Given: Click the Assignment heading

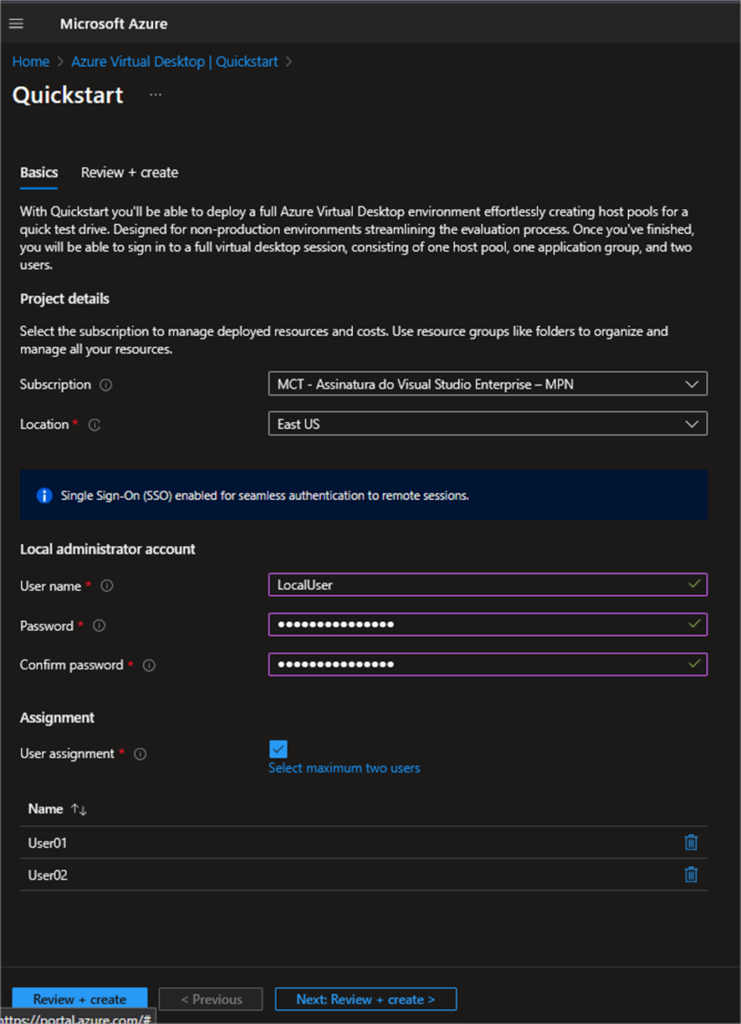Looking at the screenshot, I should tap(57, 718).
